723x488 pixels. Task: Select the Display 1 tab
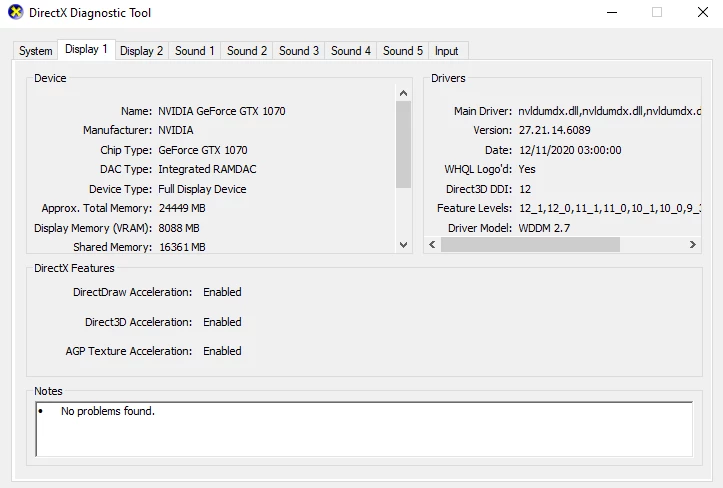(x=86, y=49)
